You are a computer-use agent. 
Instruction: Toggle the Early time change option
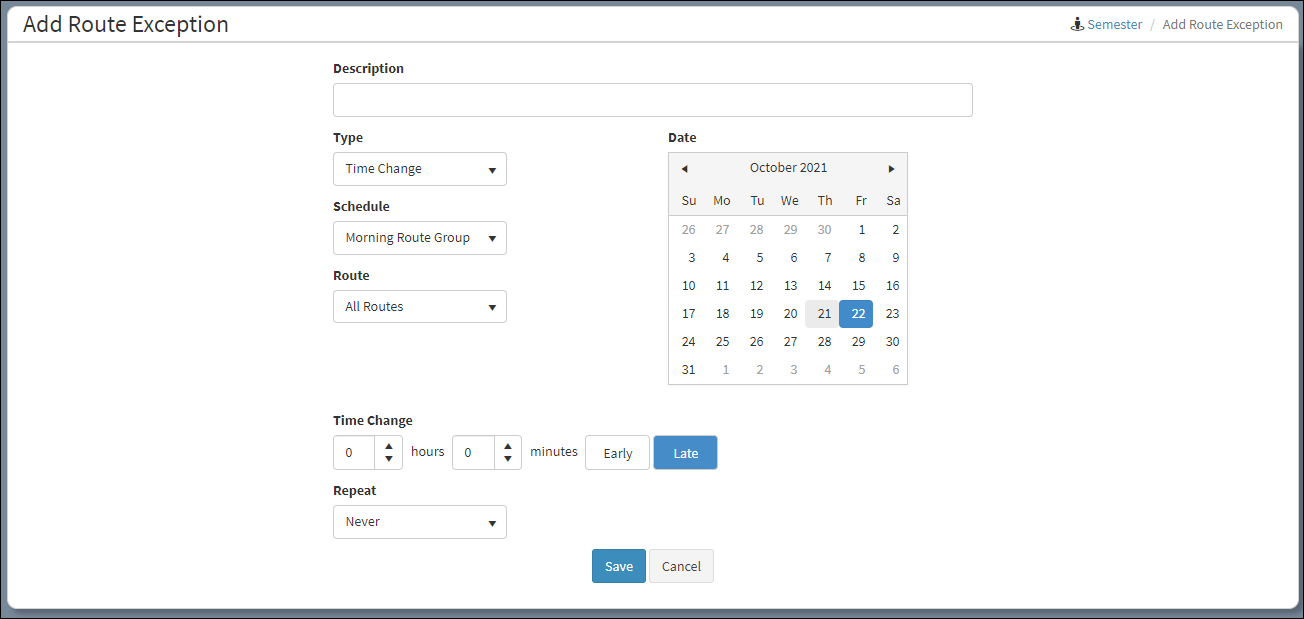pos(617,453)
